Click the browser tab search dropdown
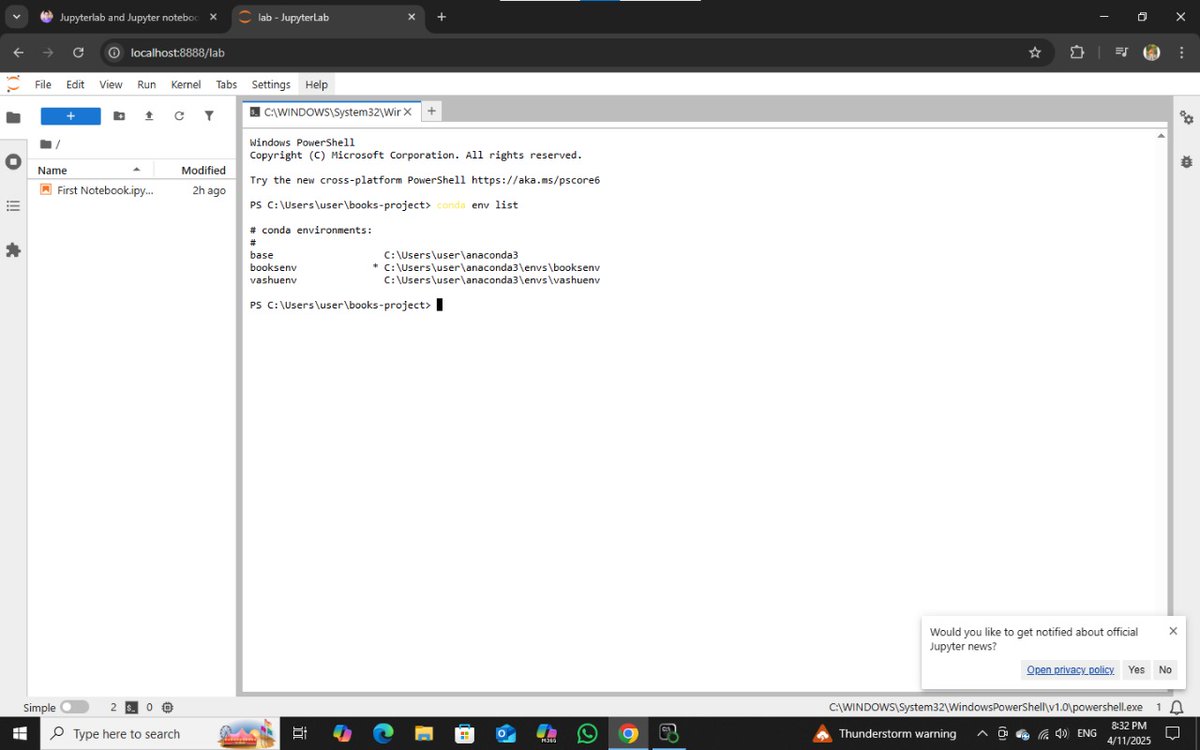This screenshot has height=750, width=1200. click(x=17, y=17)
